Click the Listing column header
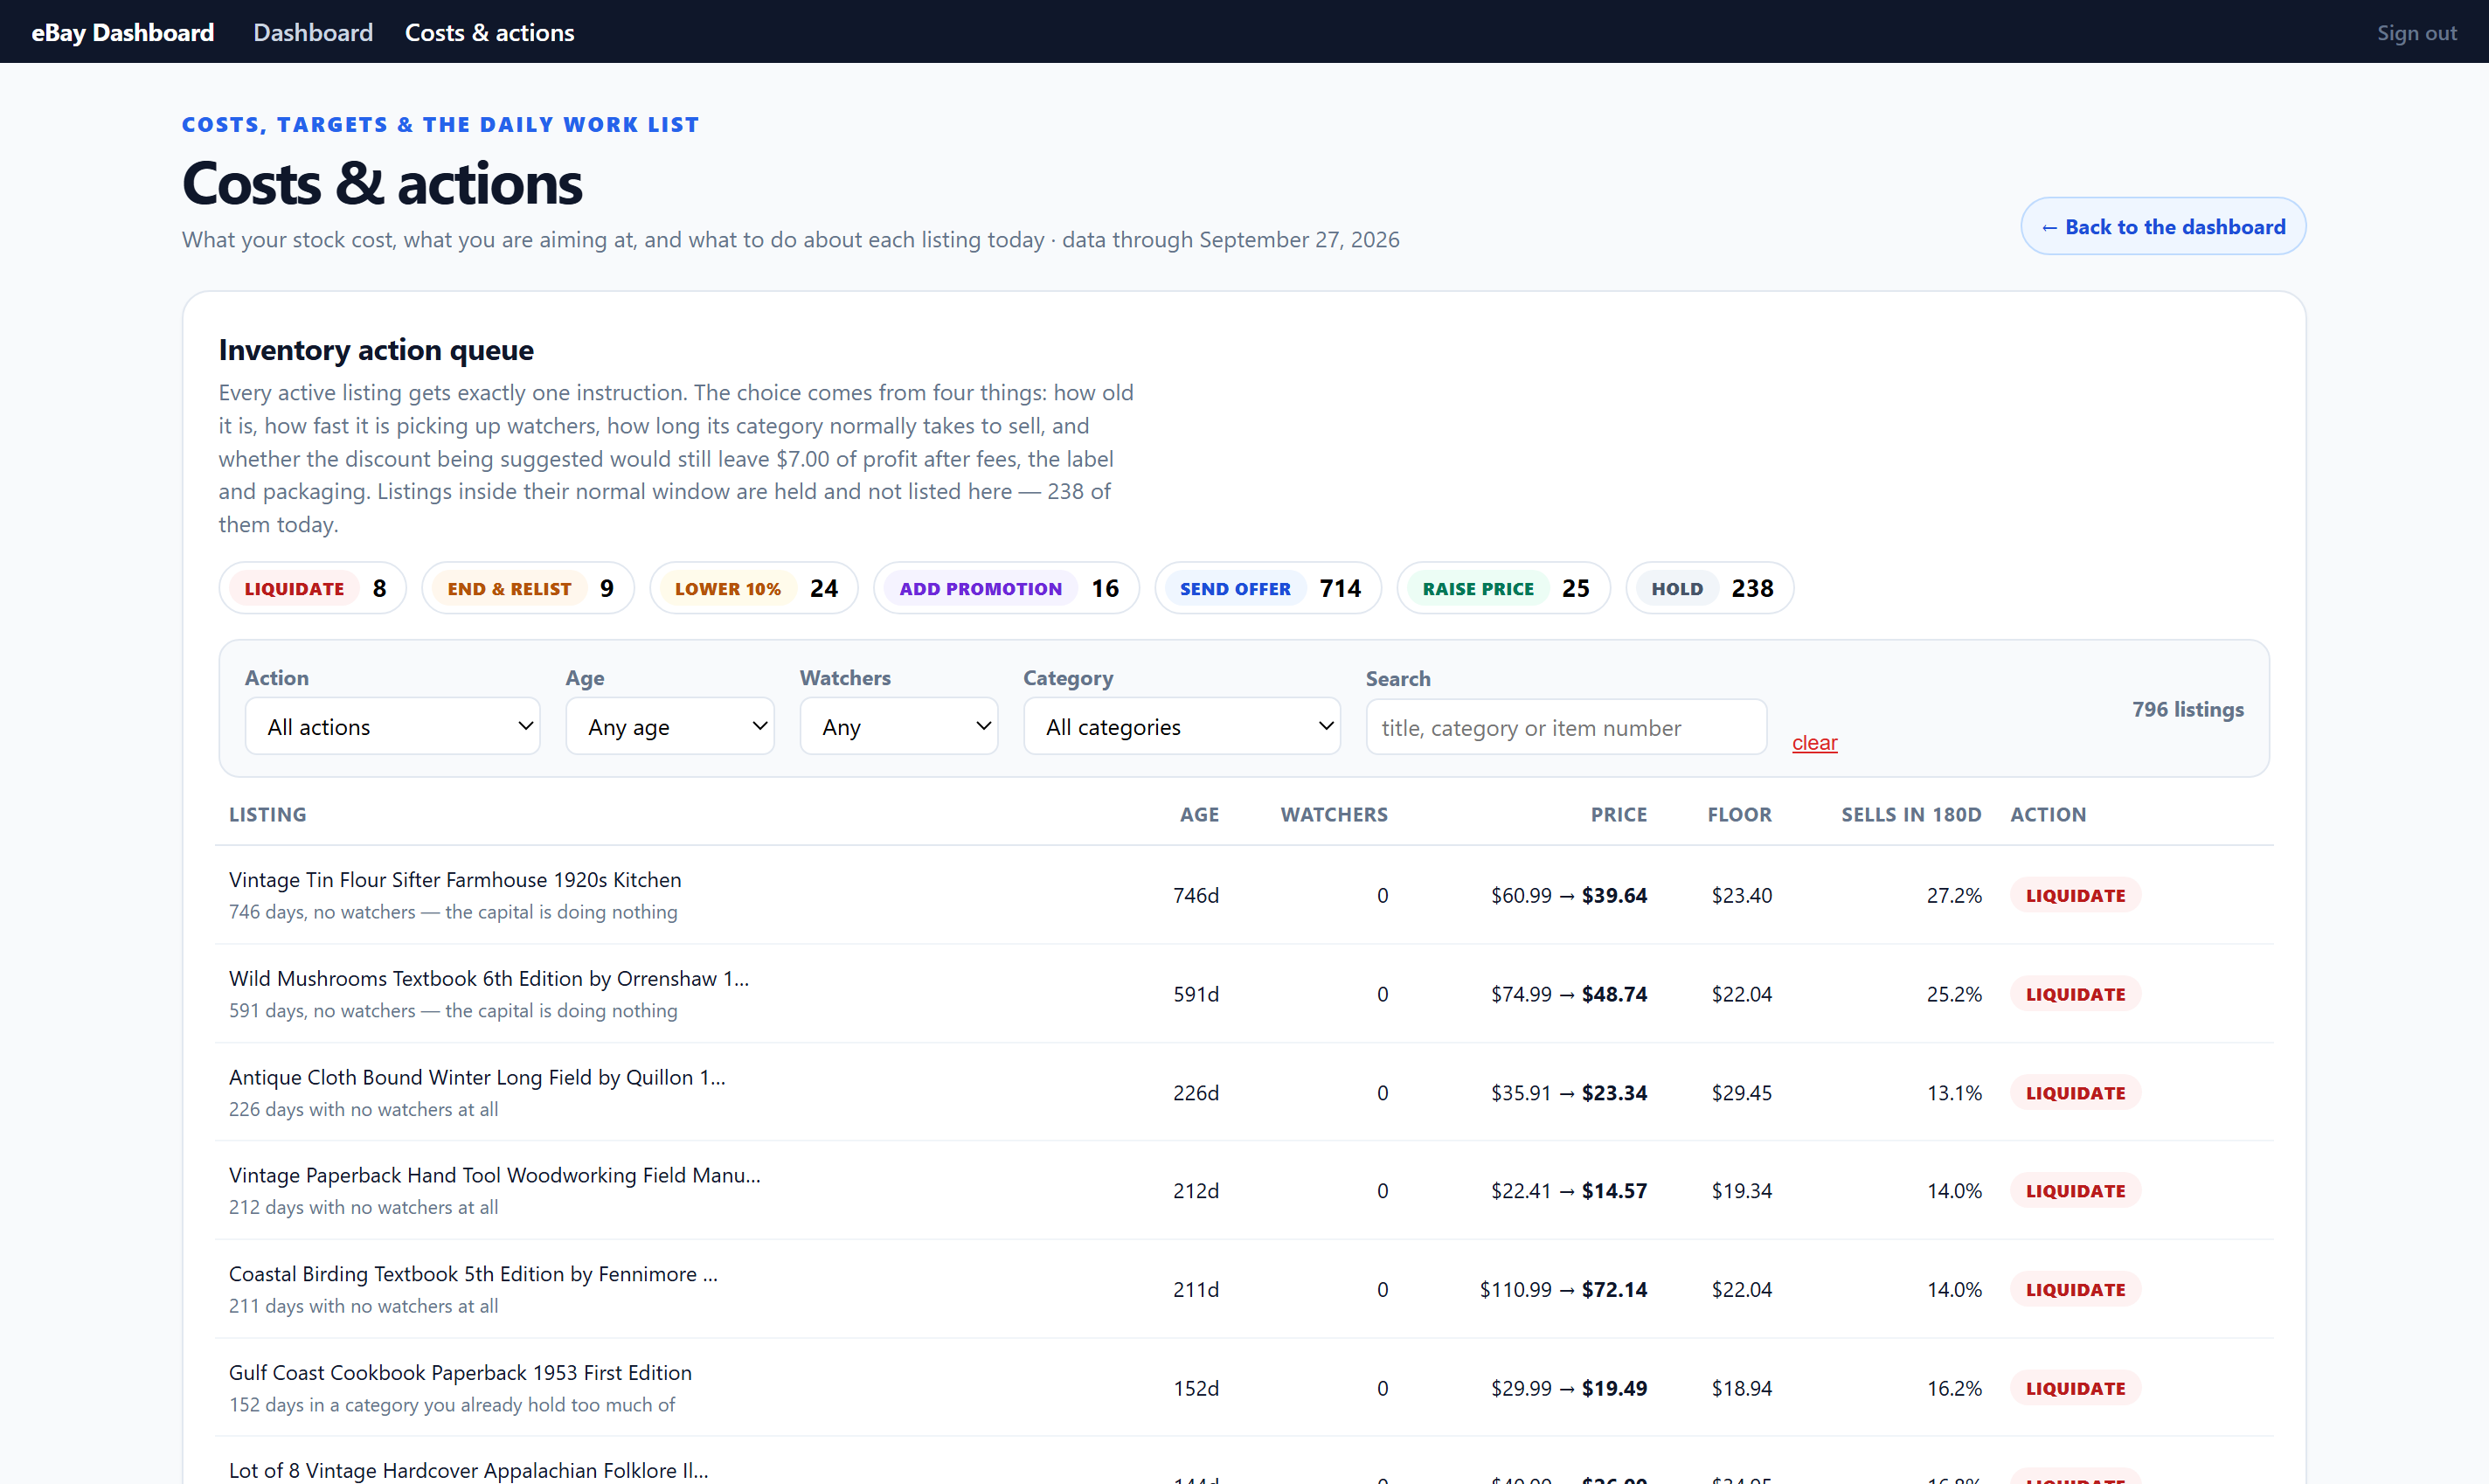 click(x=268, y=814)
